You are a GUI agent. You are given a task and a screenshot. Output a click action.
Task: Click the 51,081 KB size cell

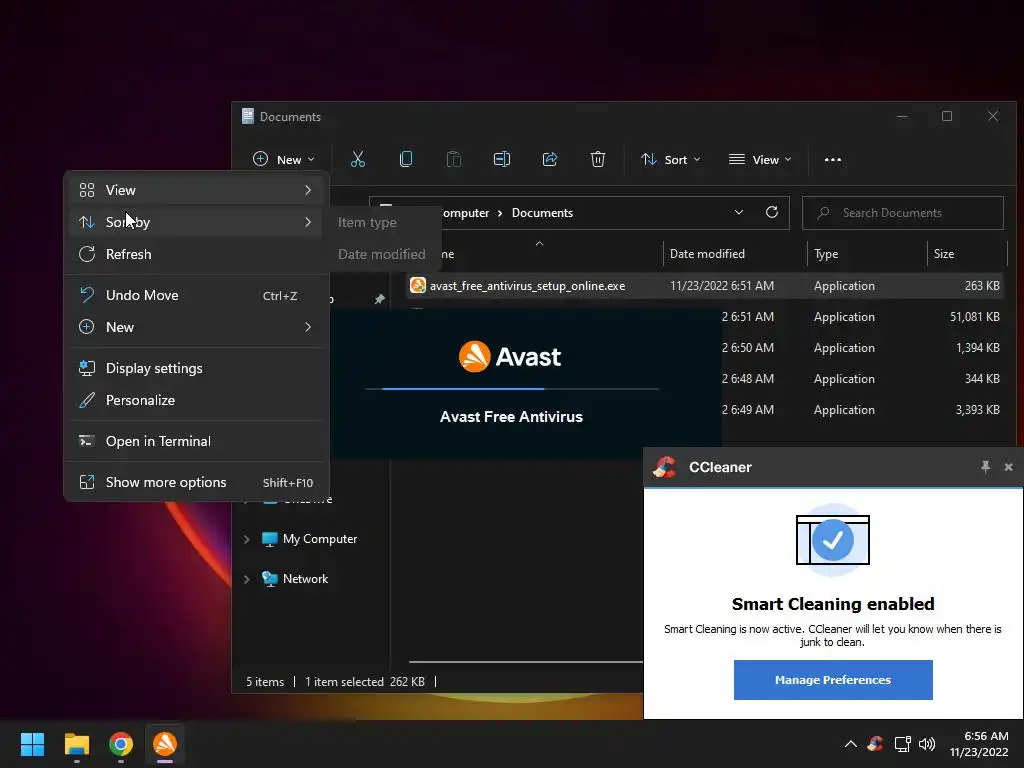pos(974,317)
